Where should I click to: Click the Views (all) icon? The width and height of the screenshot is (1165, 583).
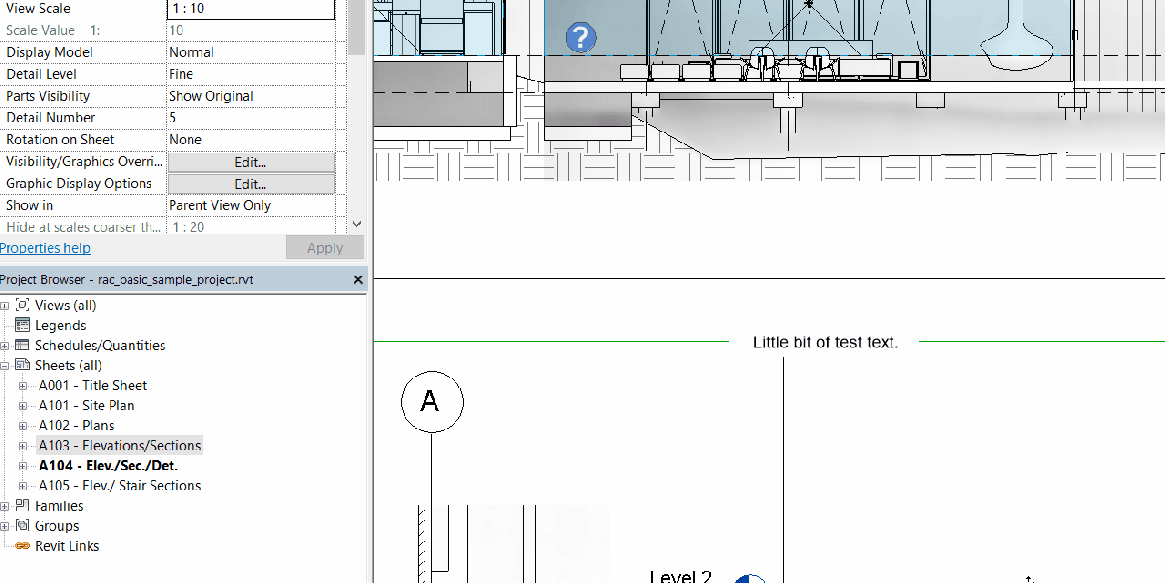(23, 305)
